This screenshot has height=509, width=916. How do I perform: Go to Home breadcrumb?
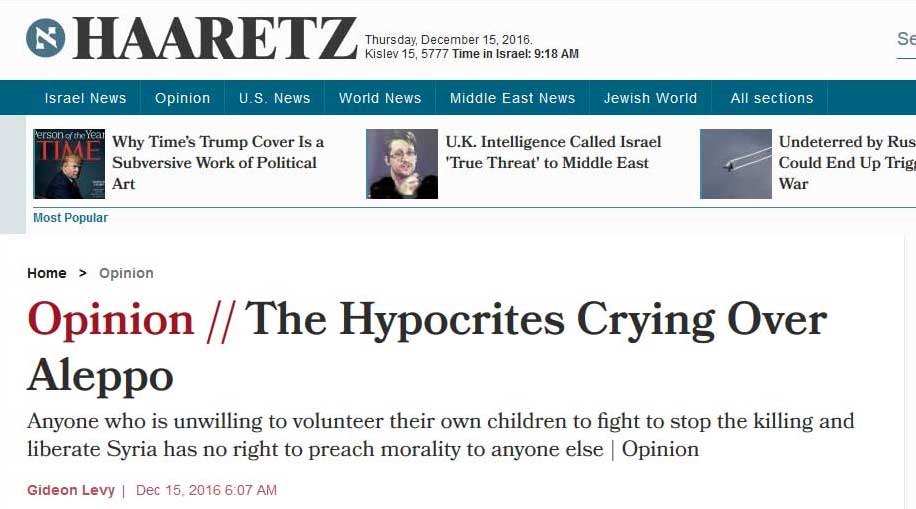(47, 273)
